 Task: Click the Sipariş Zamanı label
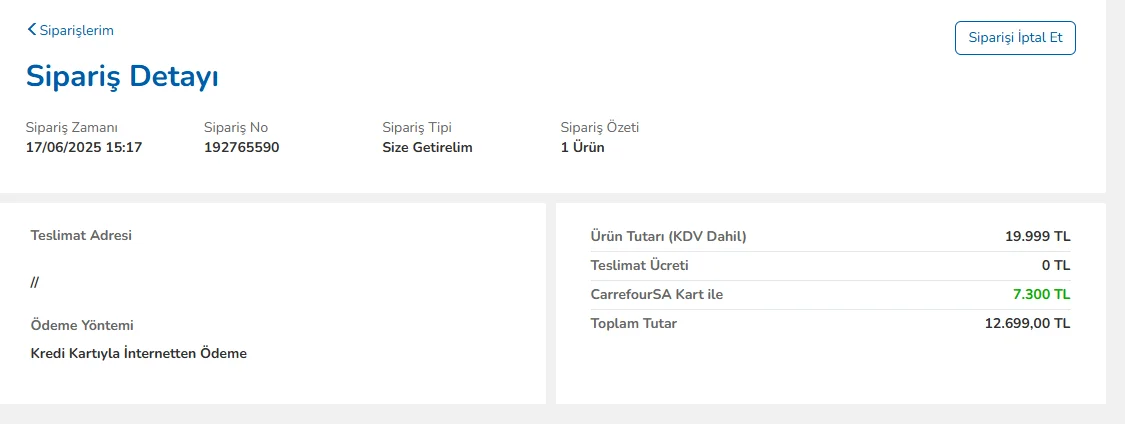click(x=72, y=127)
